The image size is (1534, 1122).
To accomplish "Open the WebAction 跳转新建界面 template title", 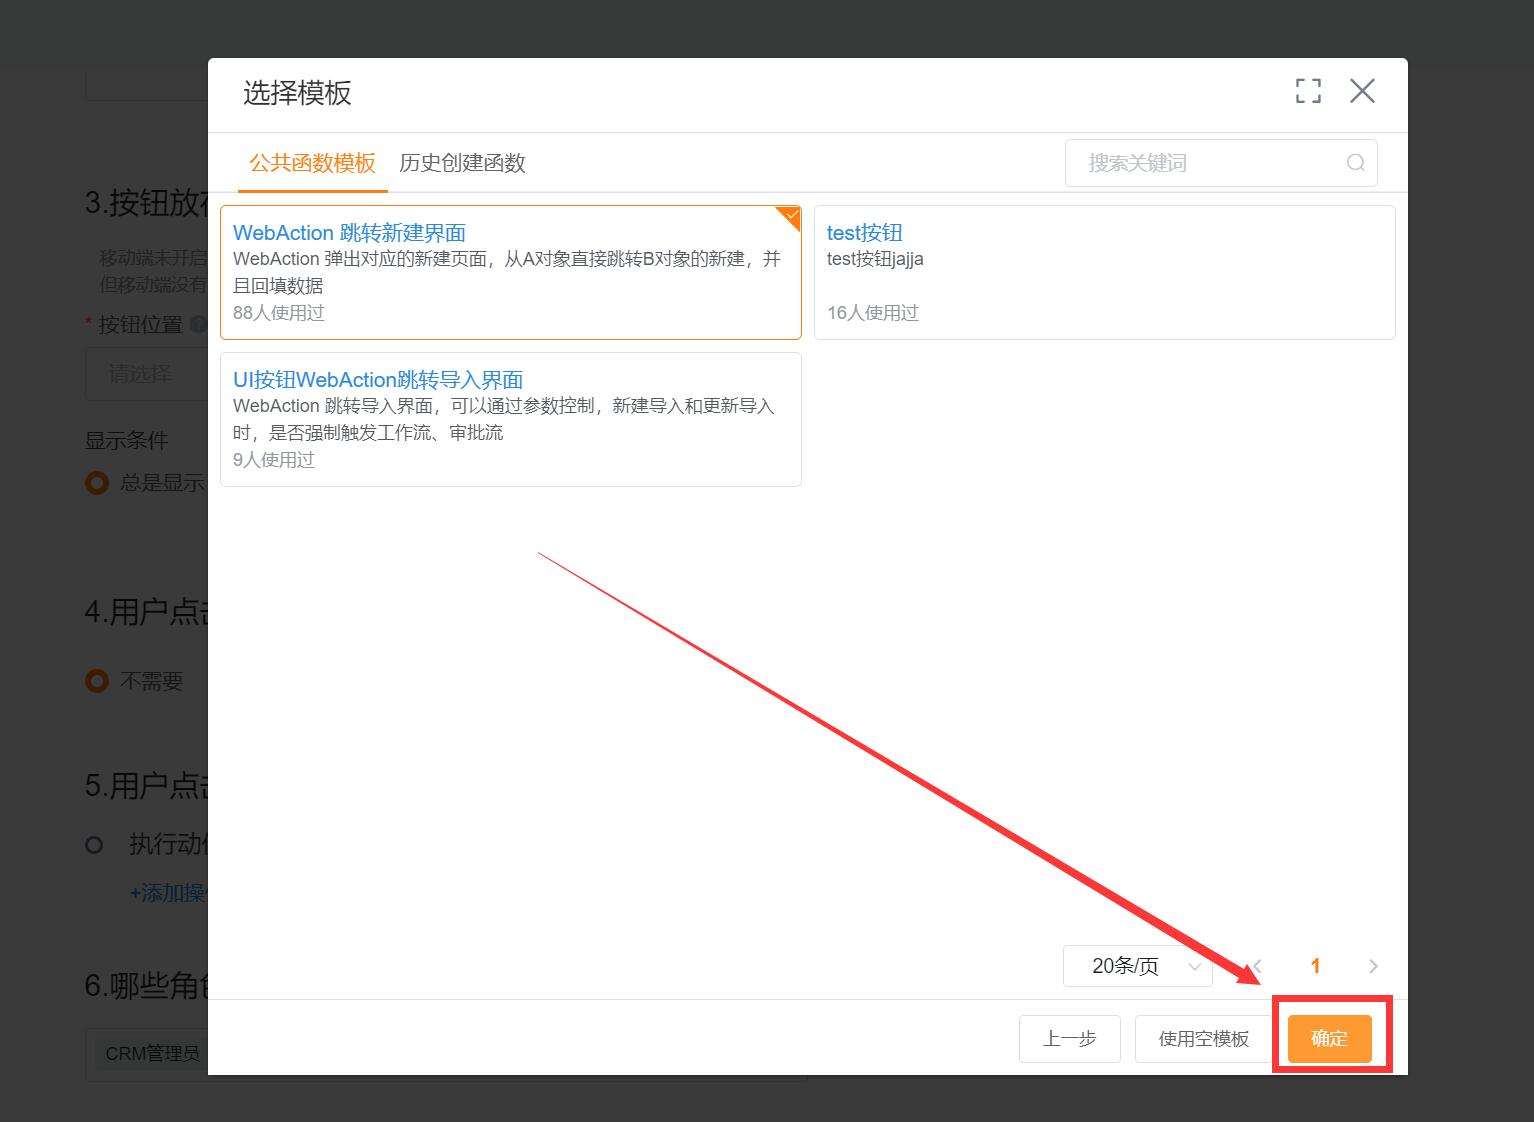I will coord(349,233).
